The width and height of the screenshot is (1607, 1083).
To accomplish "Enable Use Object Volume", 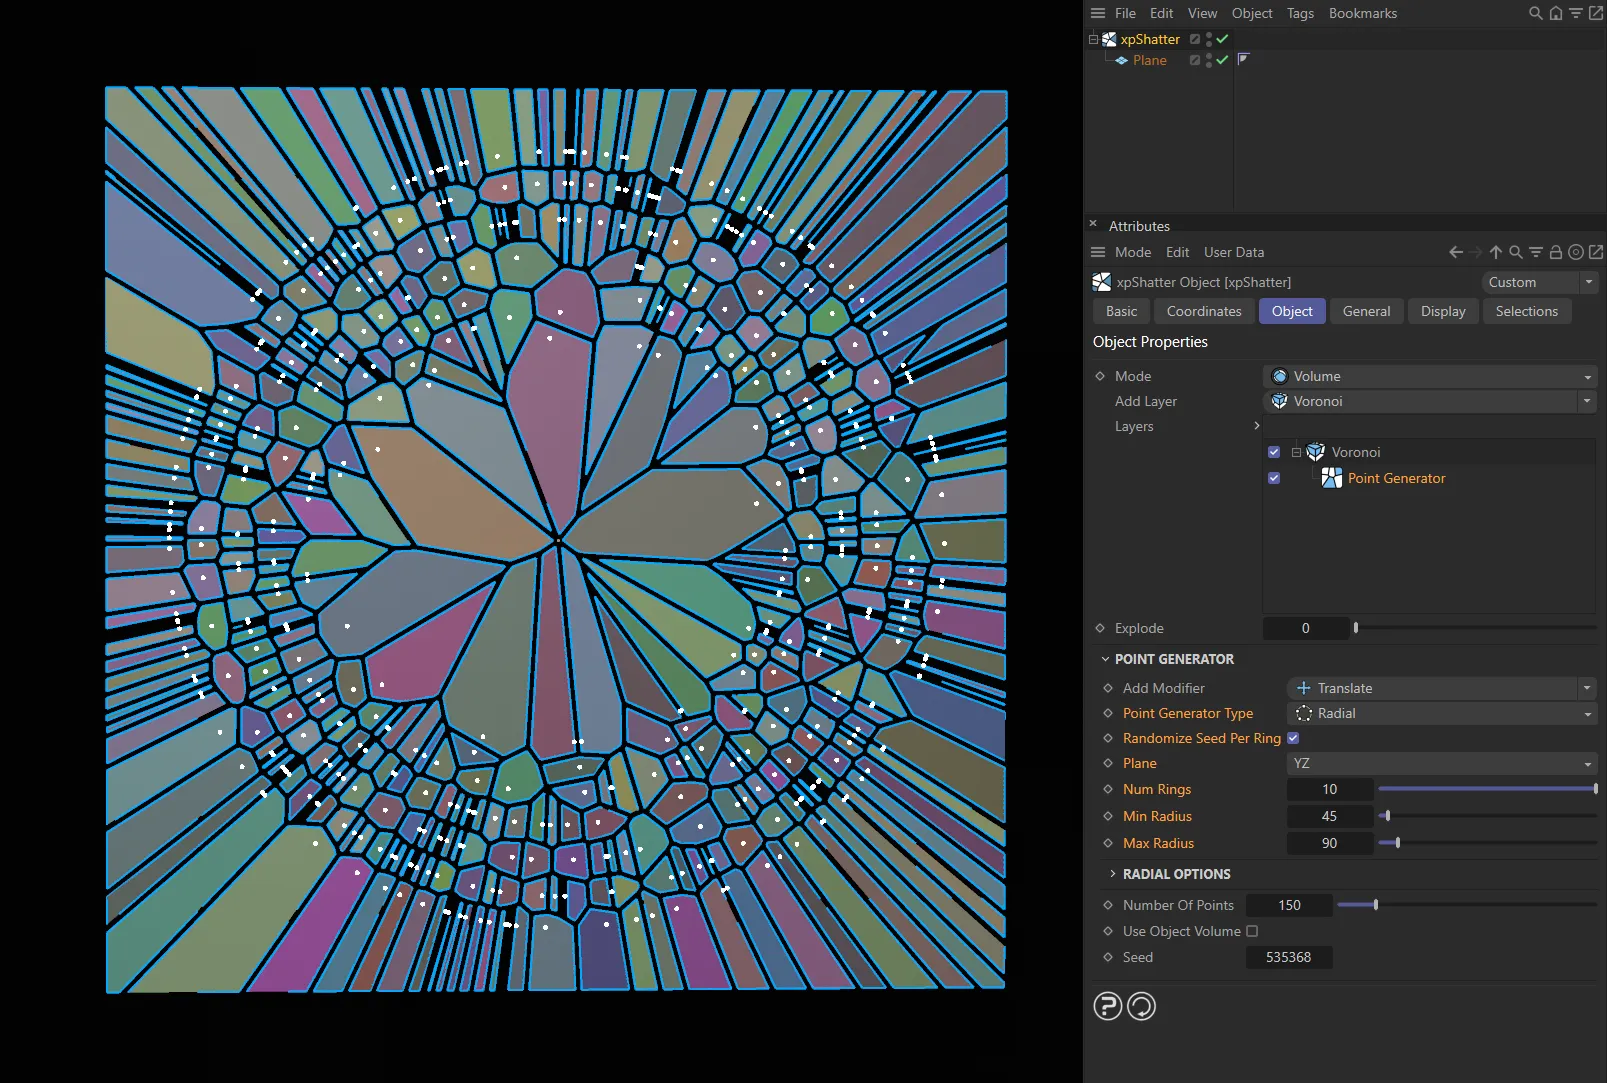I will 1253,931.
